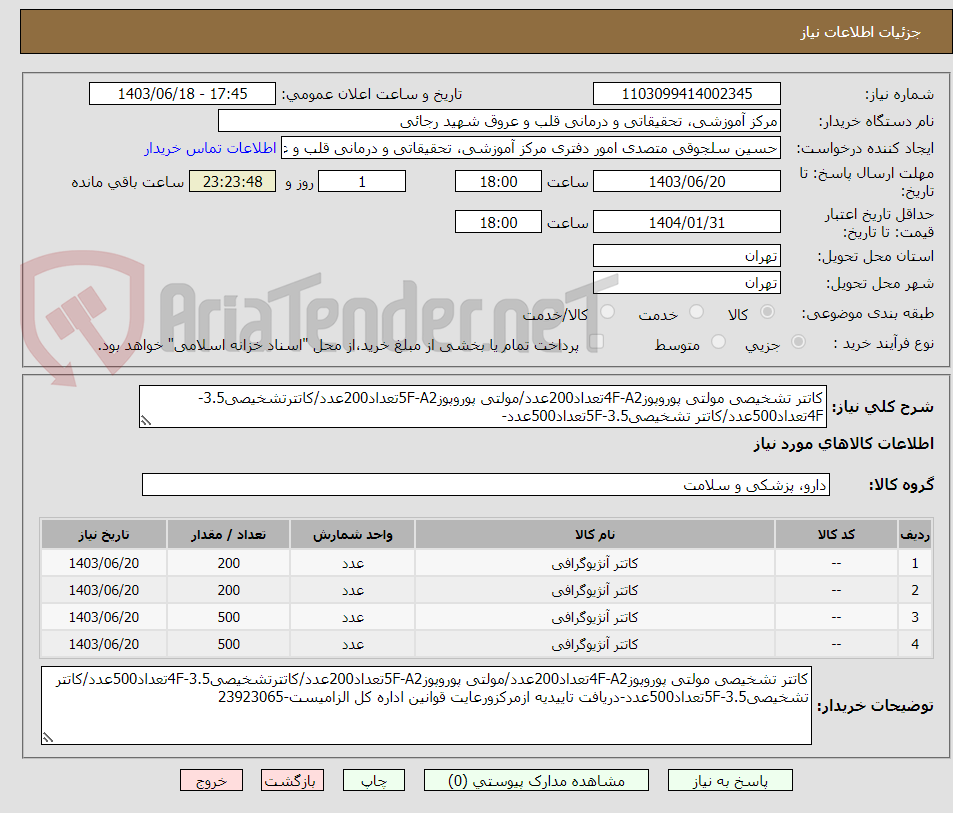Click the شرح کلی نیاز text area
This screenshot has height=813, width=953.
(483, 406)
